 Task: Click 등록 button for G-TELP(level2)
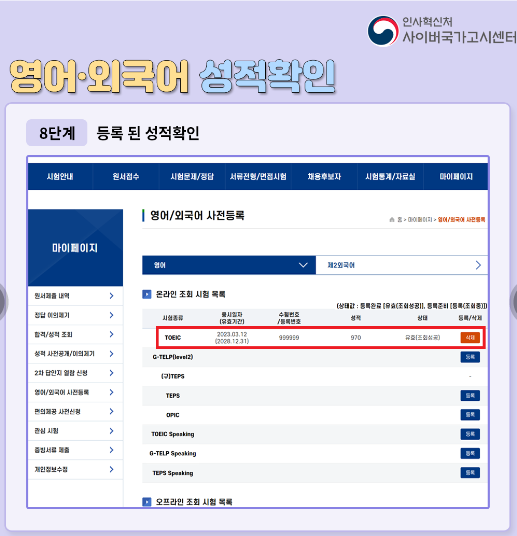(470, 357)
